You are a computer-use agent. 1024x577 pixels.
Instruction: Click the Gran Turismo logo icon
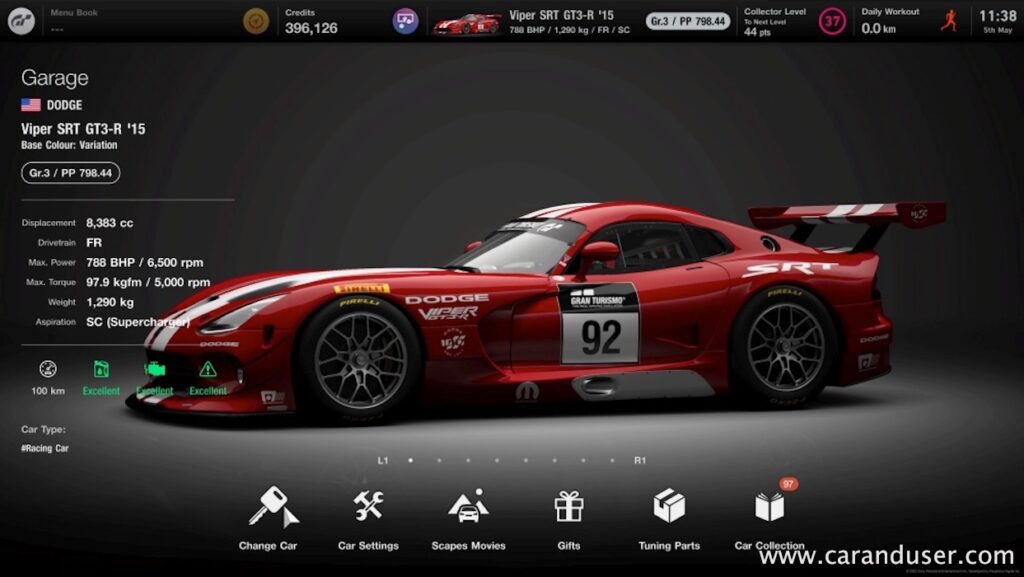[21, 21]
